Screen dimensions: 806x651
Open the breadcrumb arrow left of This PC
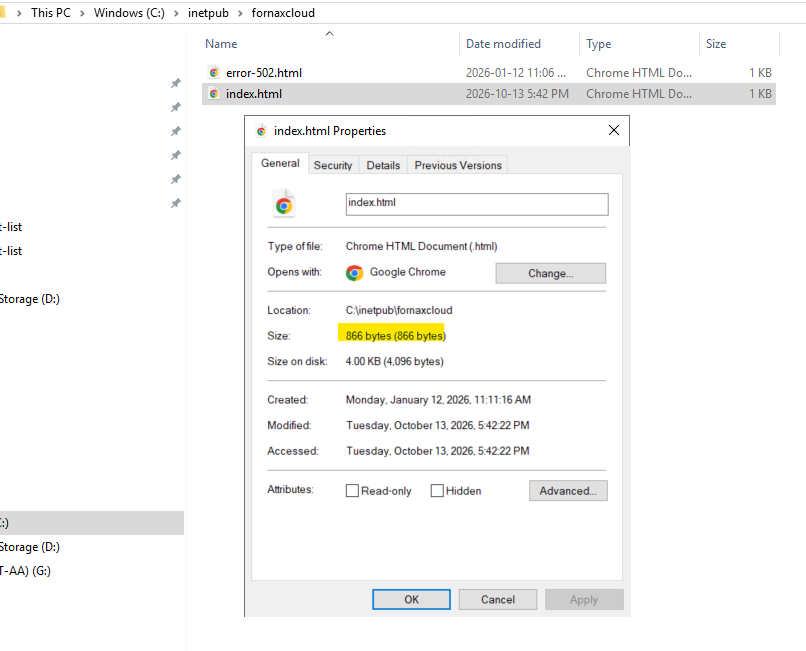[19, 13]
